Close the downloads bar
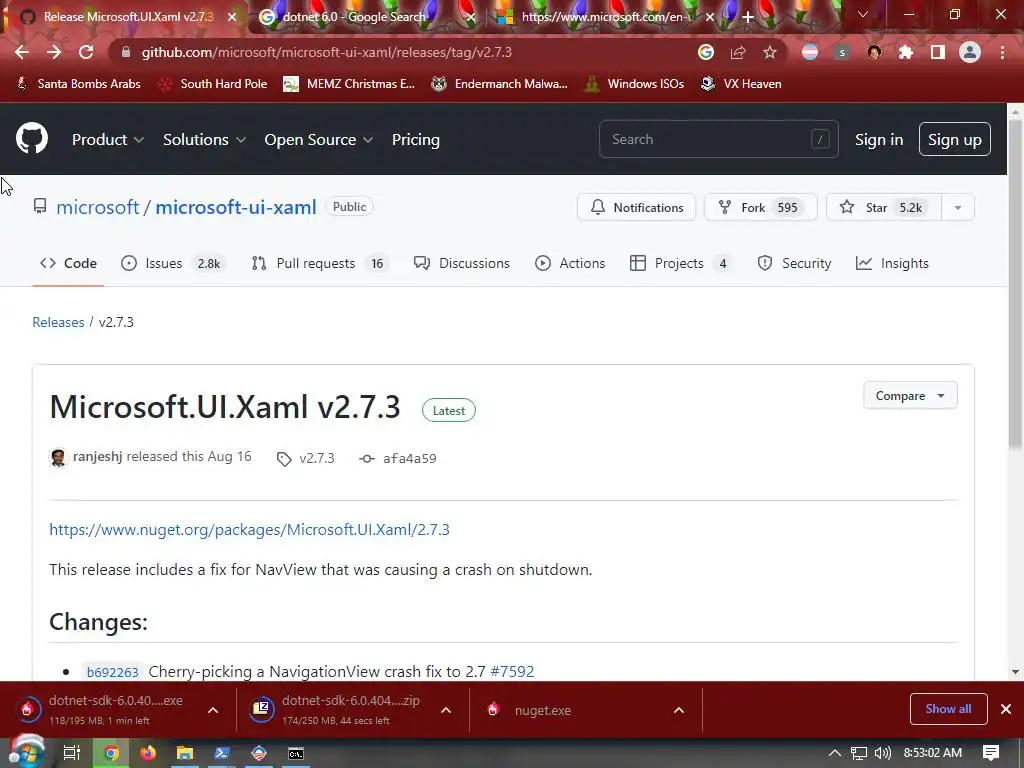 point(1006,709)
